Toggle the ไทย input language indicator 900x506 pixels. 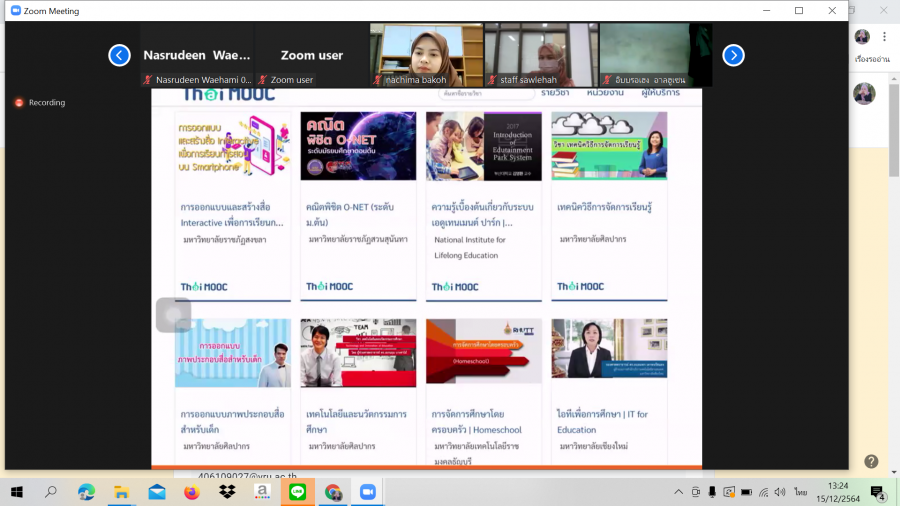point(800,492)
